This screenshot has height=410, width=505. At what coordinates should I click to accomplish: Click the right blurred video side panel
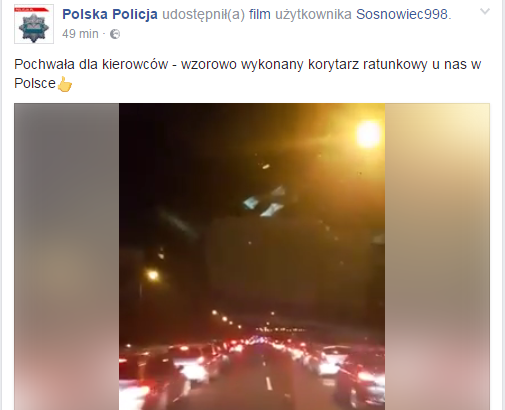click(437, 257)
